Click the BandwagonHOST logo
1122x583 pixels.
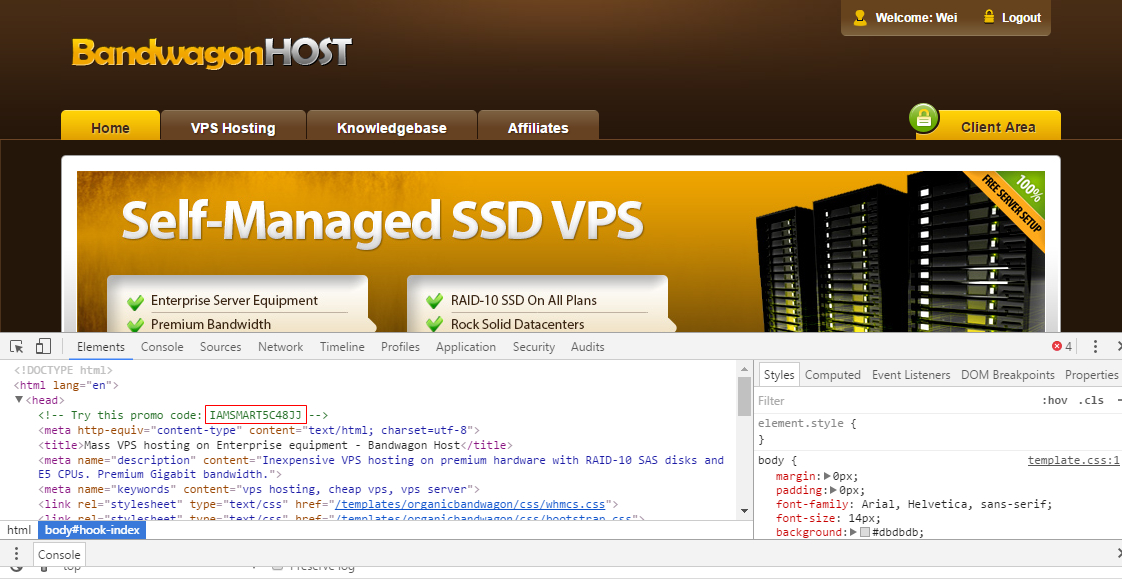click(x=212, y=53)
